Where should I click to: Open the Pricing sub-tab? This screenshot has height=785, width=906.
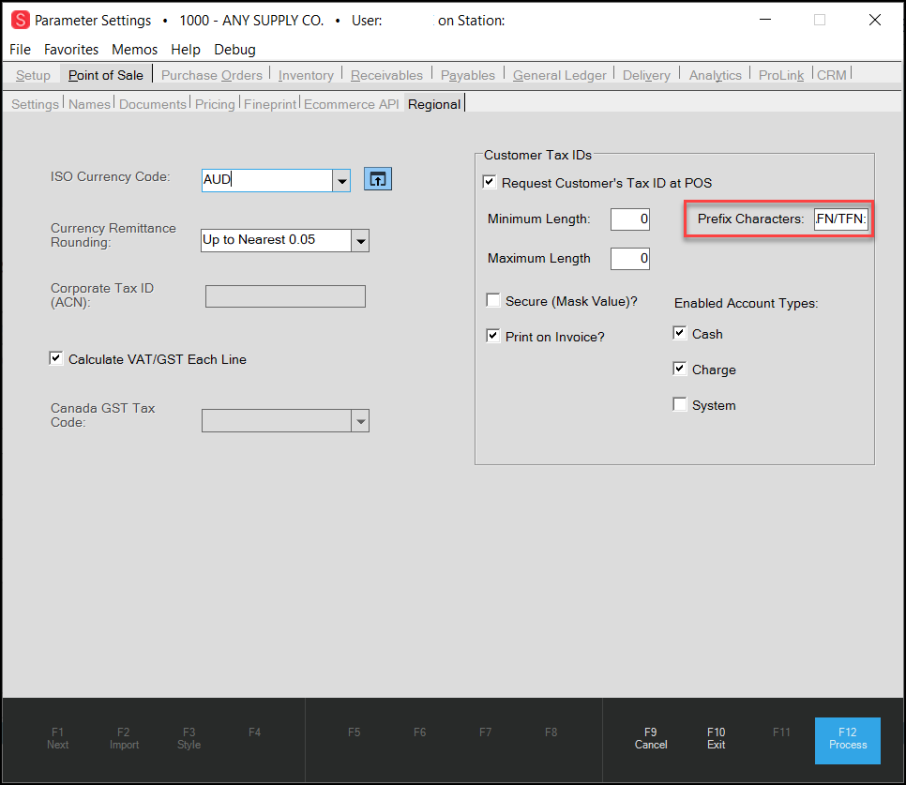tap(215, 104)
